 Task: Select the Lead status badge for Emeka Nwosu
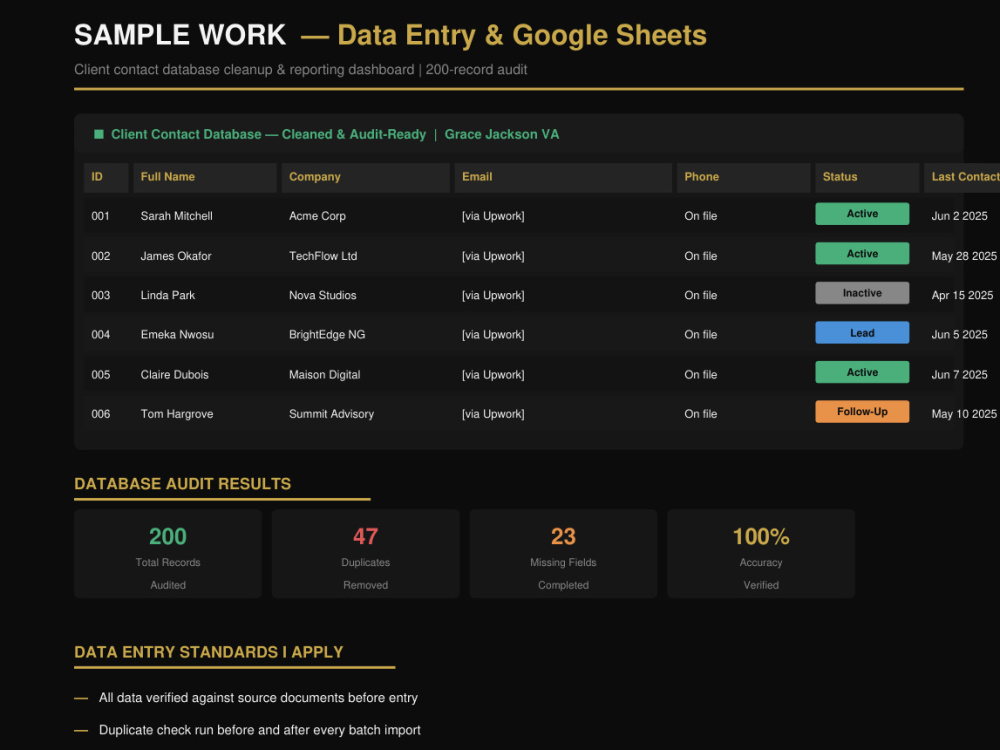(x=862, y=333)
